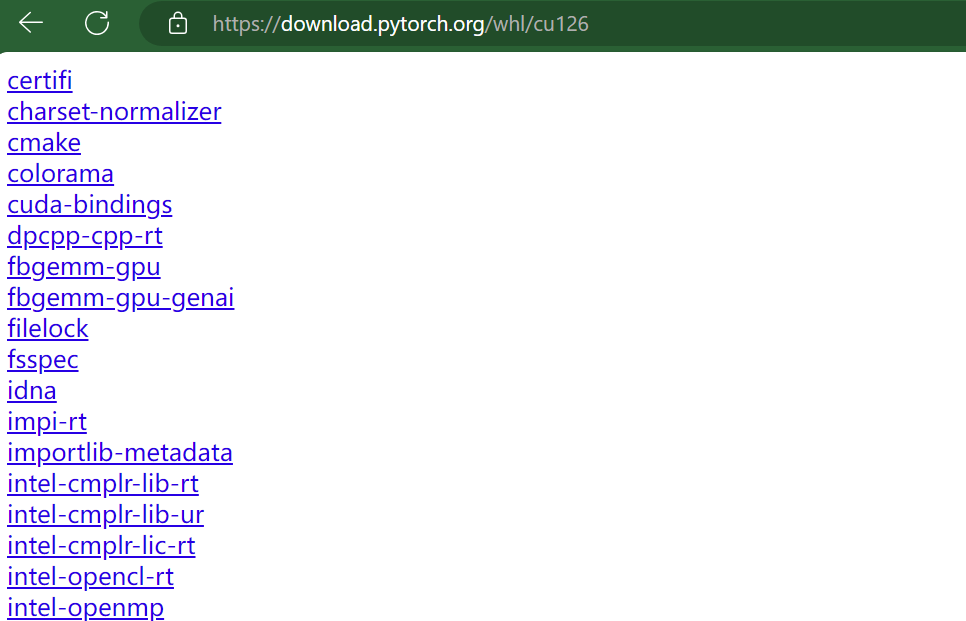This screenshot has width=966, height=621.
Task: Follow the cmake package link
Action: pos(44,143)
